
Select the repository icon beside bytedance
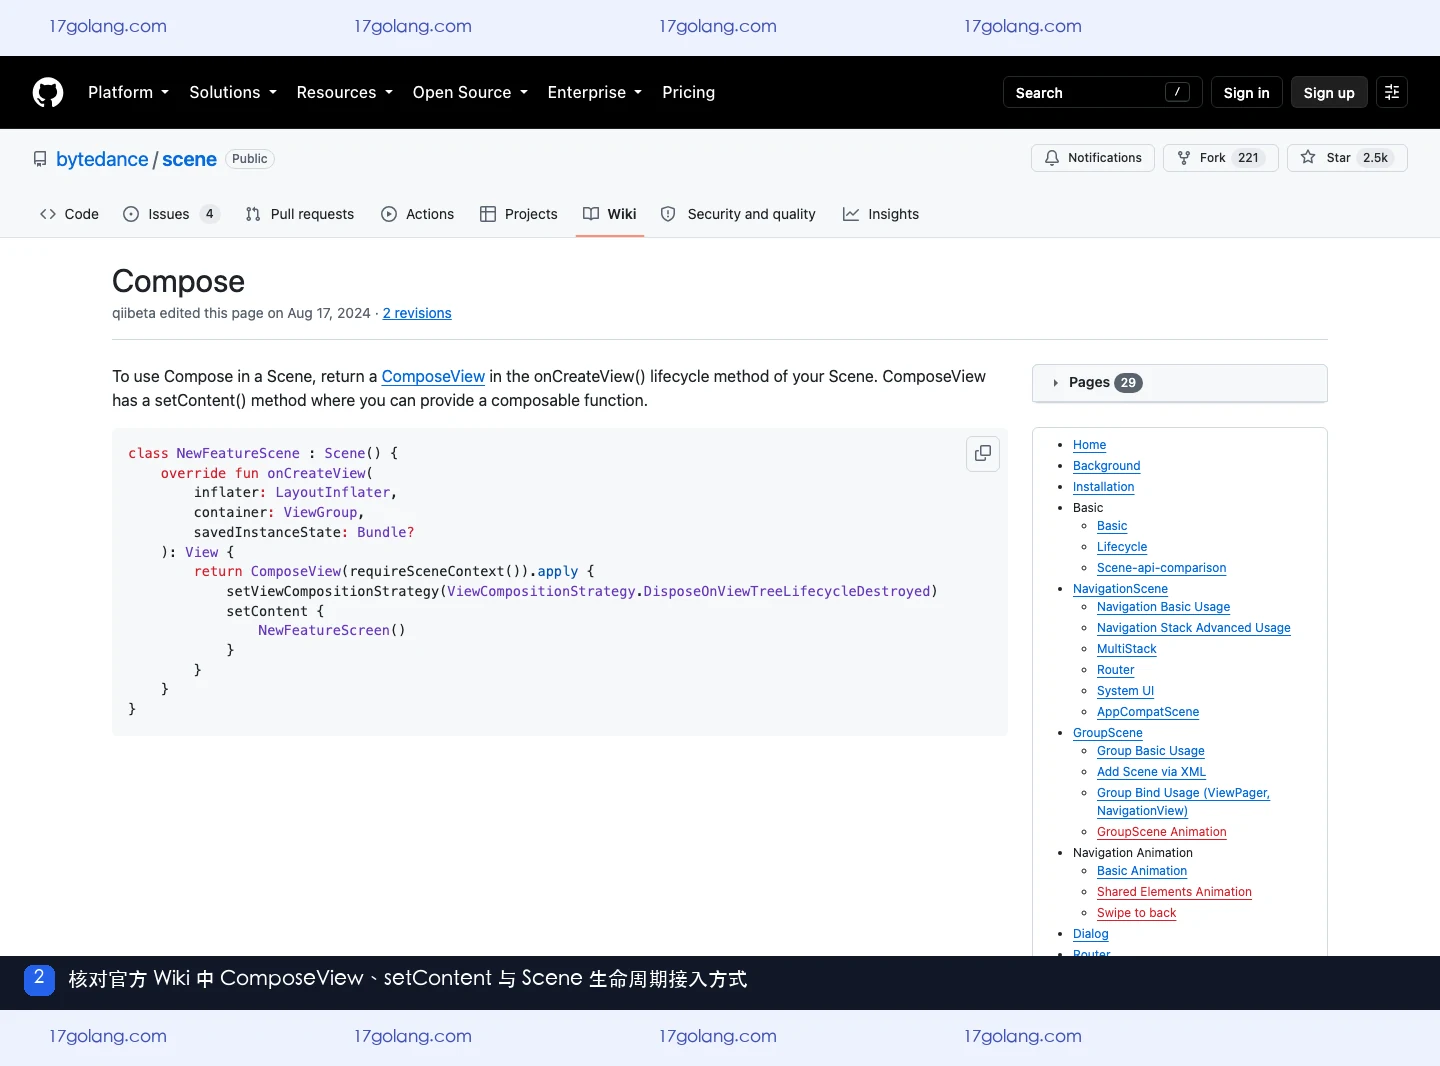point(40,159)
